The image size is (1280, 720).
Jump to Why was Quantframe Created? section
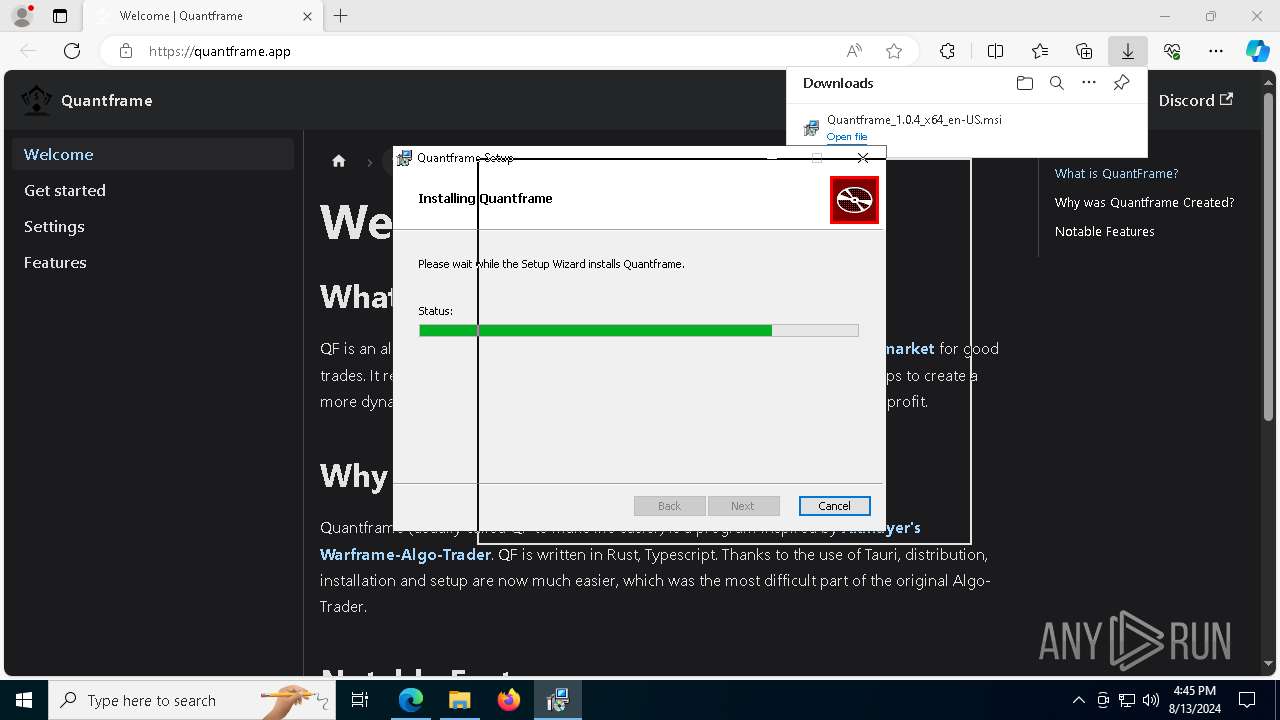coord(1144,202)
